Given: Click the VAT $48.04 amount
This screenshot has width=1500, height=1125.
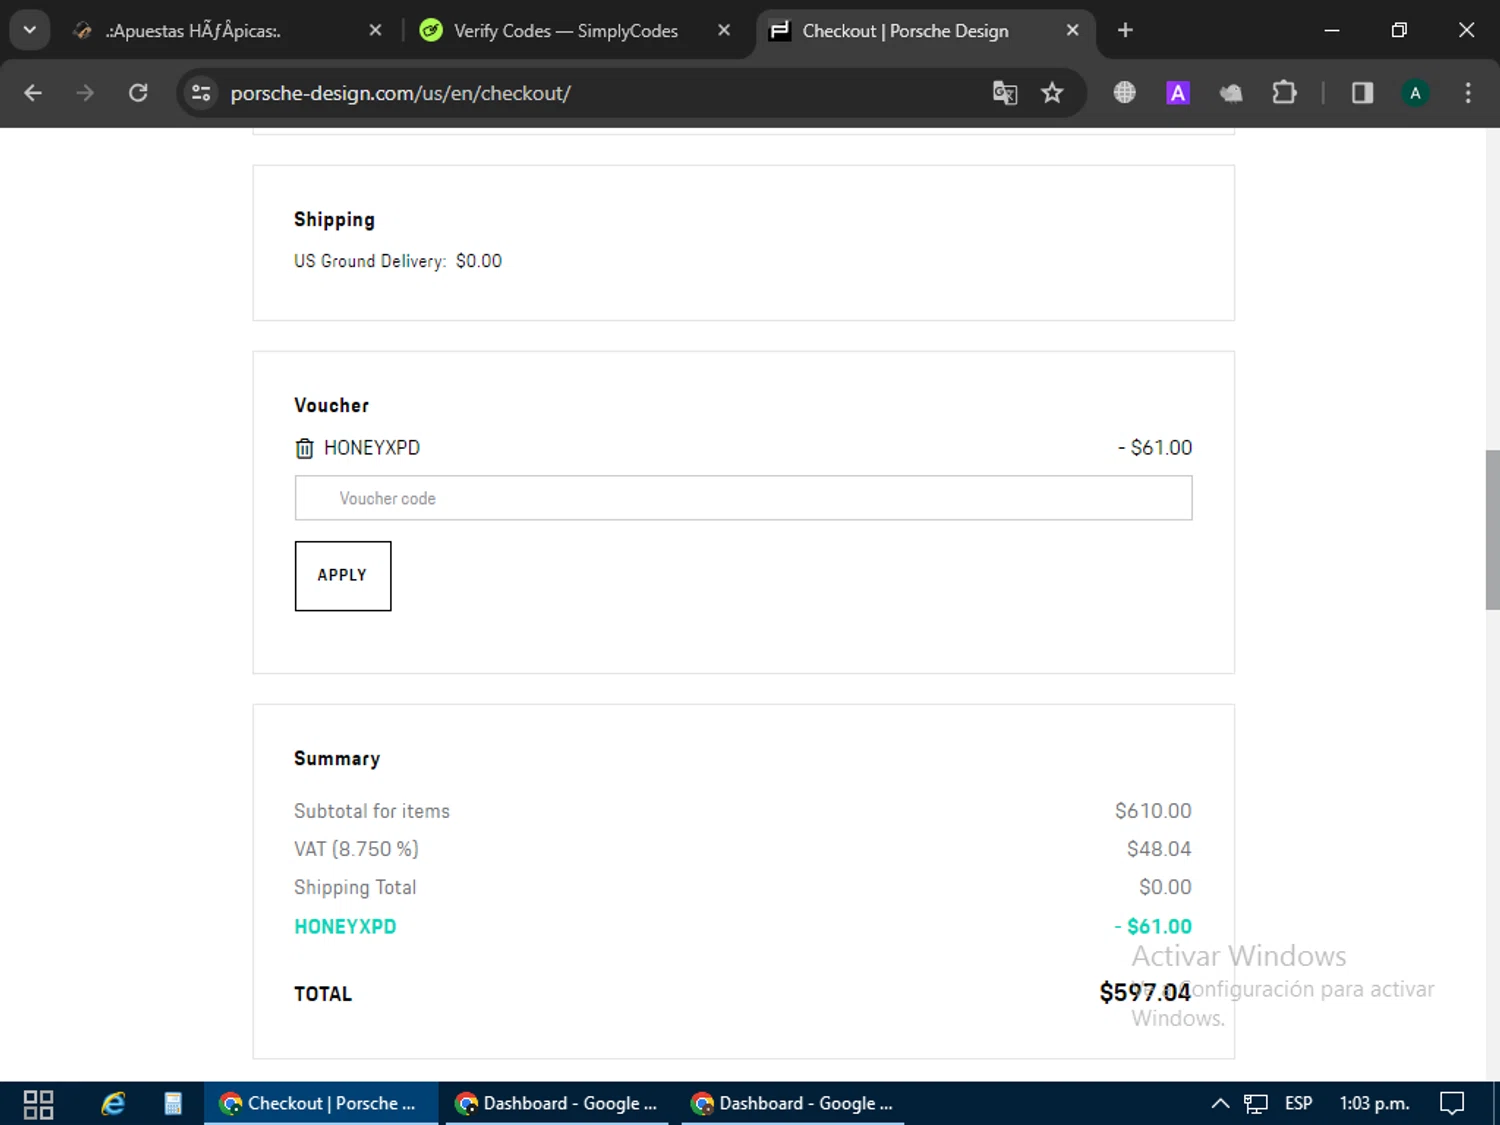Looking at the screenshot, I should point(1159,849).
